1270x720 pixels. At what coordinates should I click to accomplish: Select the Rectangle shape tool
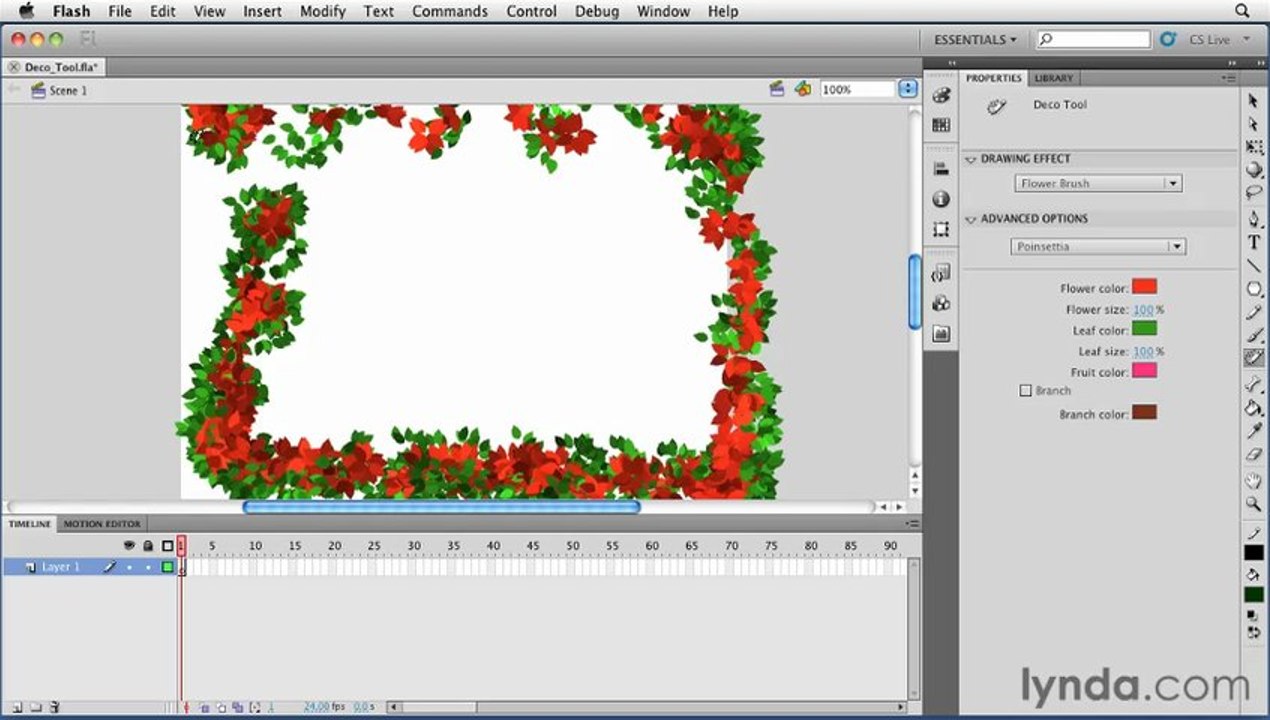tap(1253, 289)
